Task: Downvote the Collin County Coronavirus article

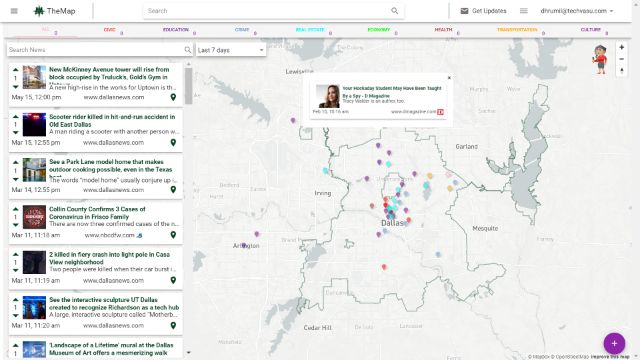Action: (x=16, y=225)
